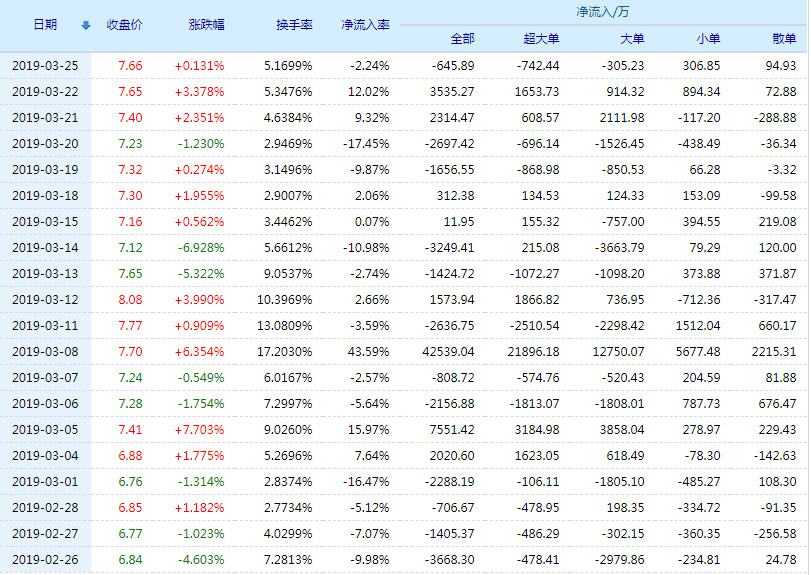Click the +7.703% change value

pyautogui.click(x=199, y=429)
